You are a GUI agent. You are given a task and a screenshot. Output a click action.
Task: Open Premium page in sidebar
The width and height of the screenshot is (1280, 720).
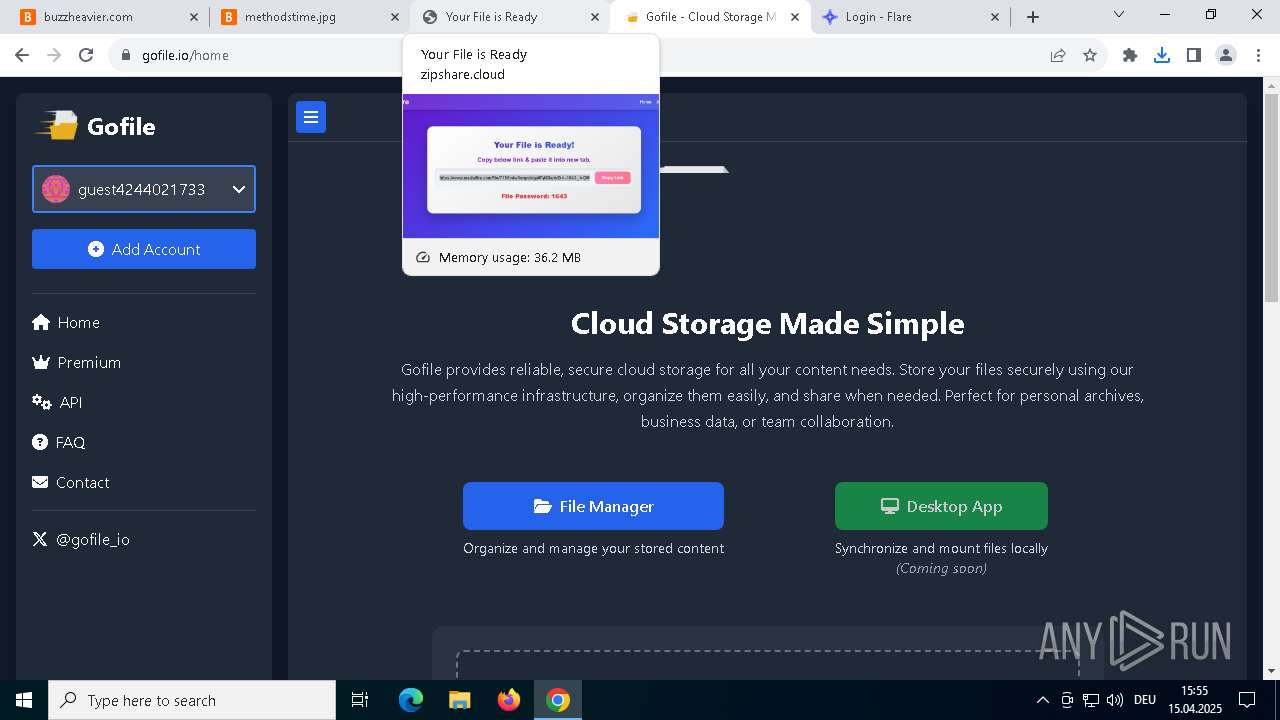tap(77, 362)
